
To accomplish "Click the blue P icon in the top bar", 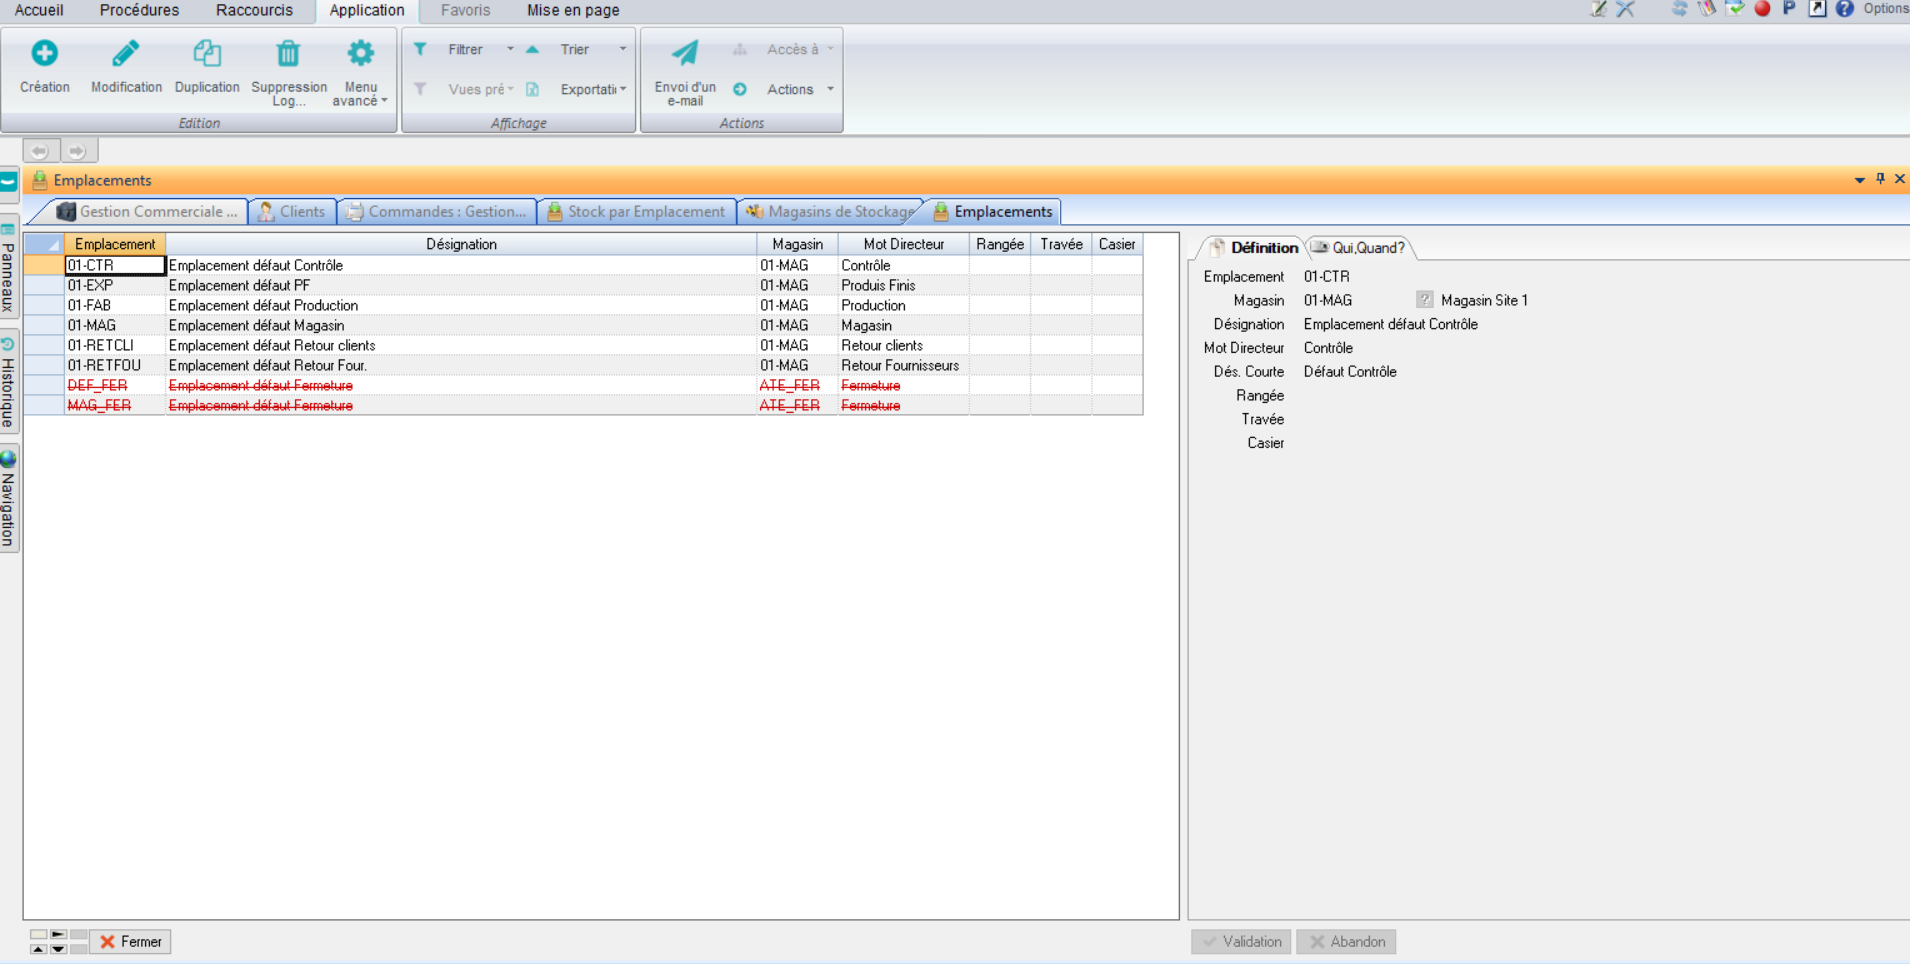I will (x=1789, y=9).
